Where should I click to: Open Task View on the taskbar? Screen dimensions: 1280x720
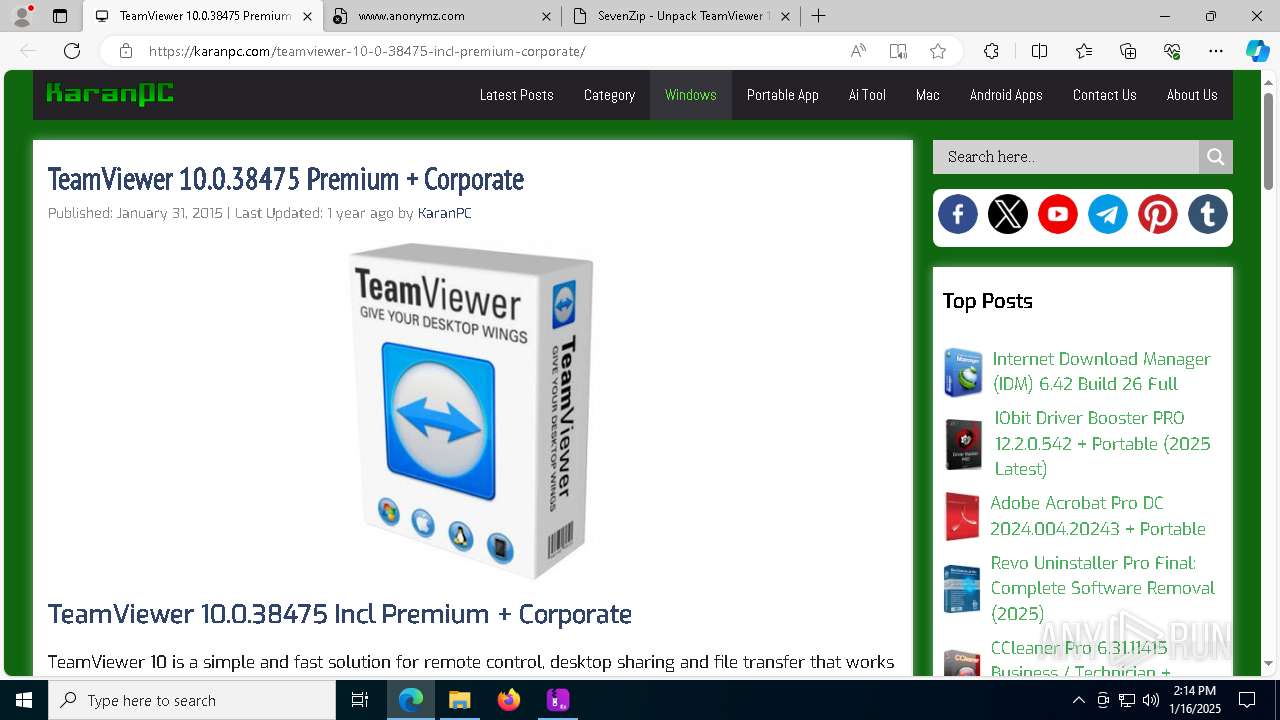[x=360, y=700]
